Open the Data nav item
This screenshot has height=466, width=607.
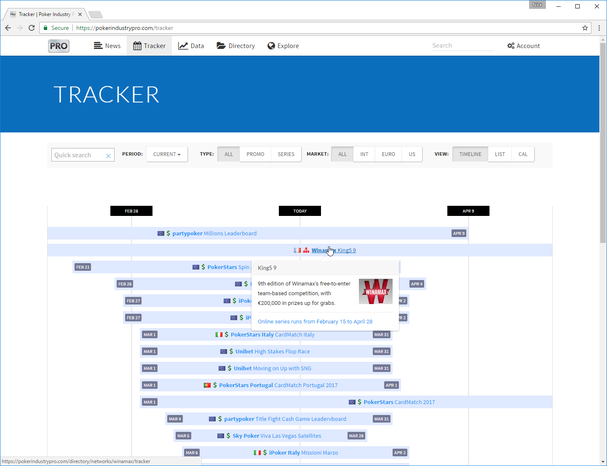pyautogui.click(x=191, y=46)
